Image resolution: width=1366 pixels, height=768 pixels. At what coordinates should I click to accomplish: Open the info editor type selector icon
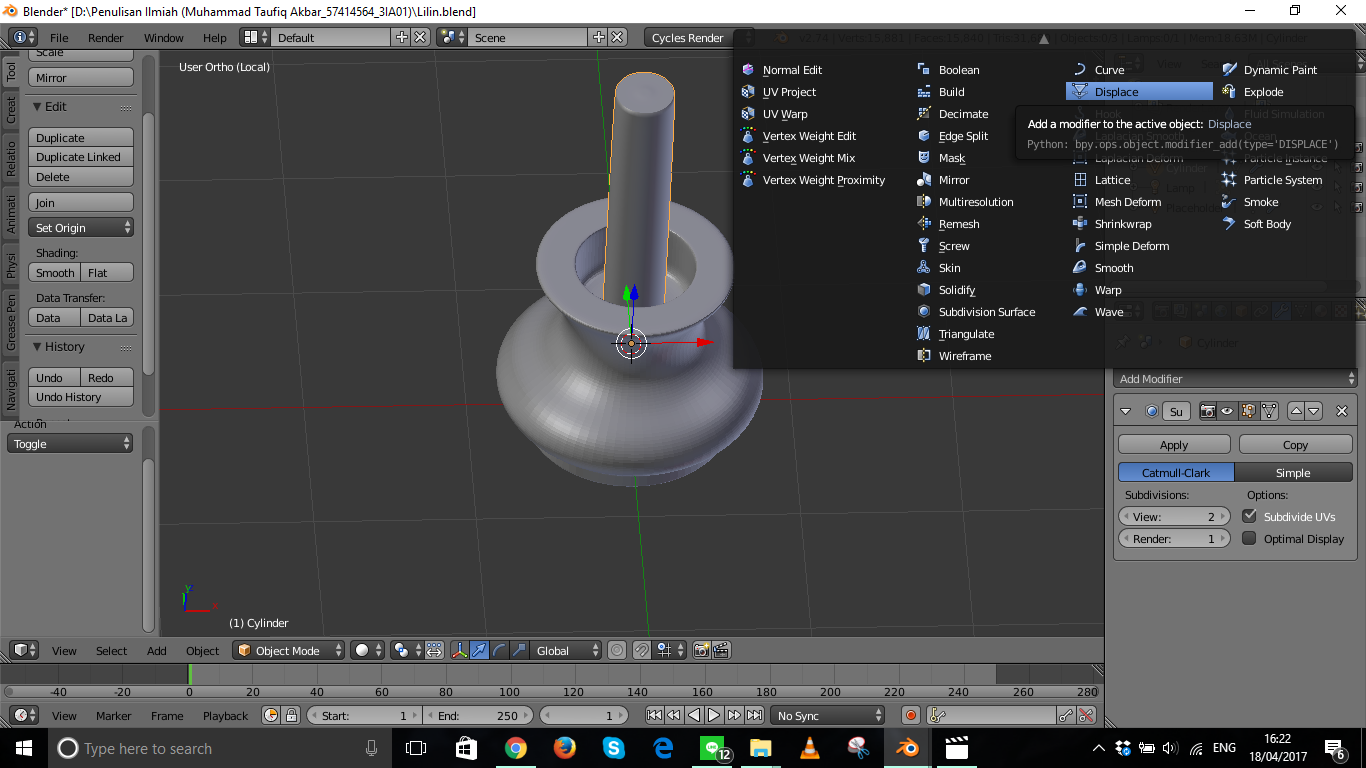tap(23, 37)
